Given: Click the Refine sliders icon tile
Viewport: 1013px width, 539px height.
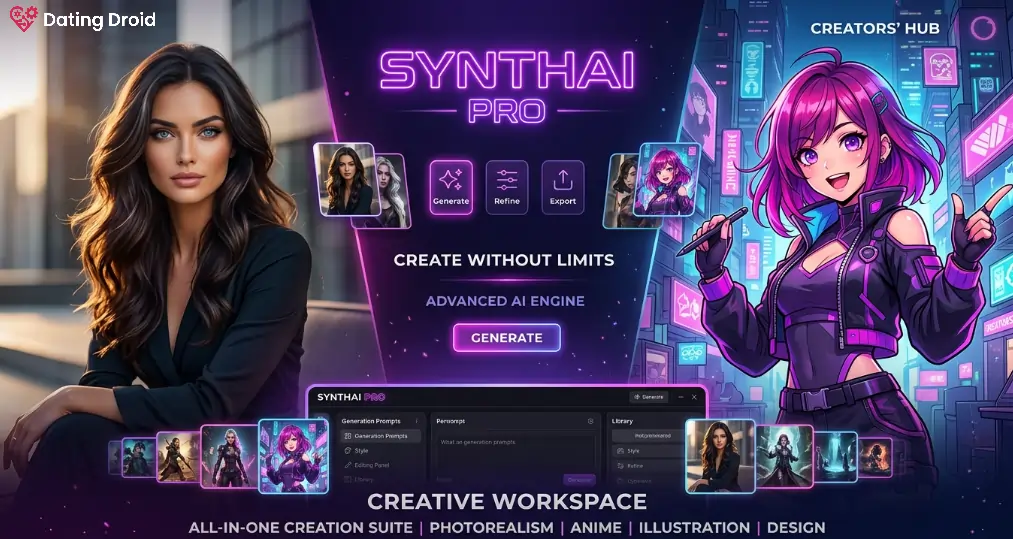Looking at the screenshot, I should coord(506,187).
